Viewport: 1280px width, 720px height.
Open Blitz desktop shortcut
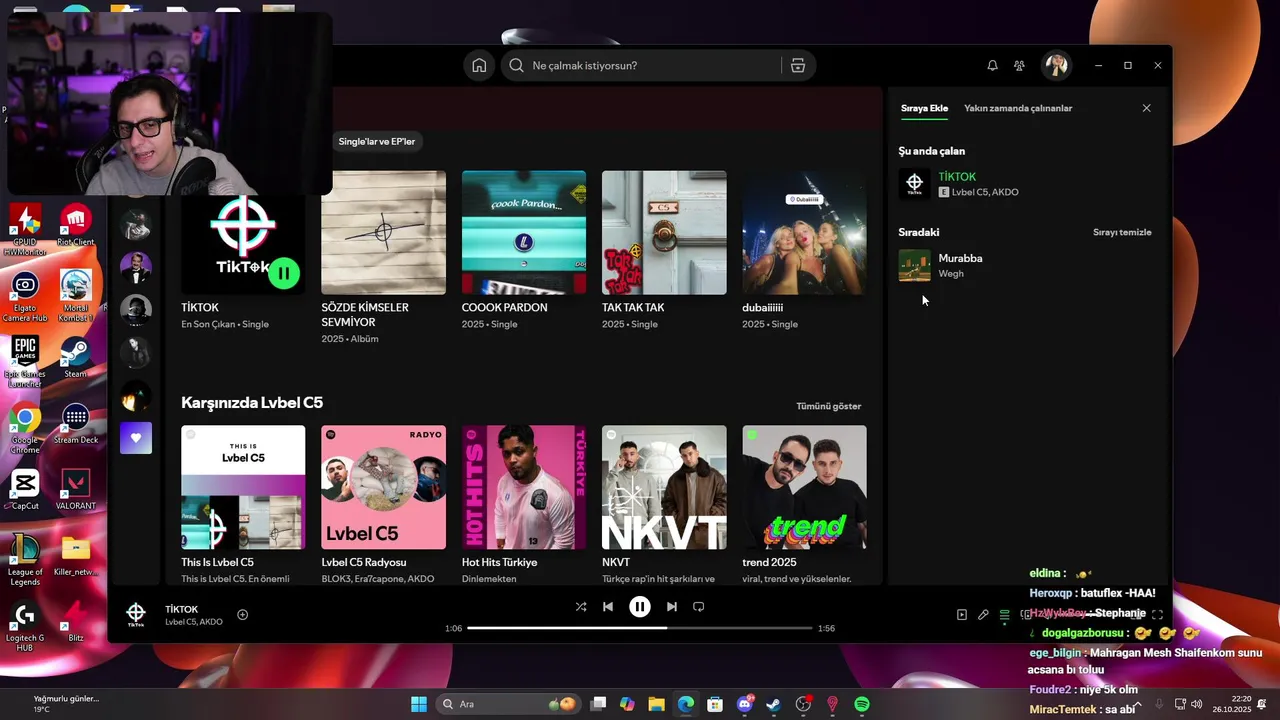pos(76,622)
